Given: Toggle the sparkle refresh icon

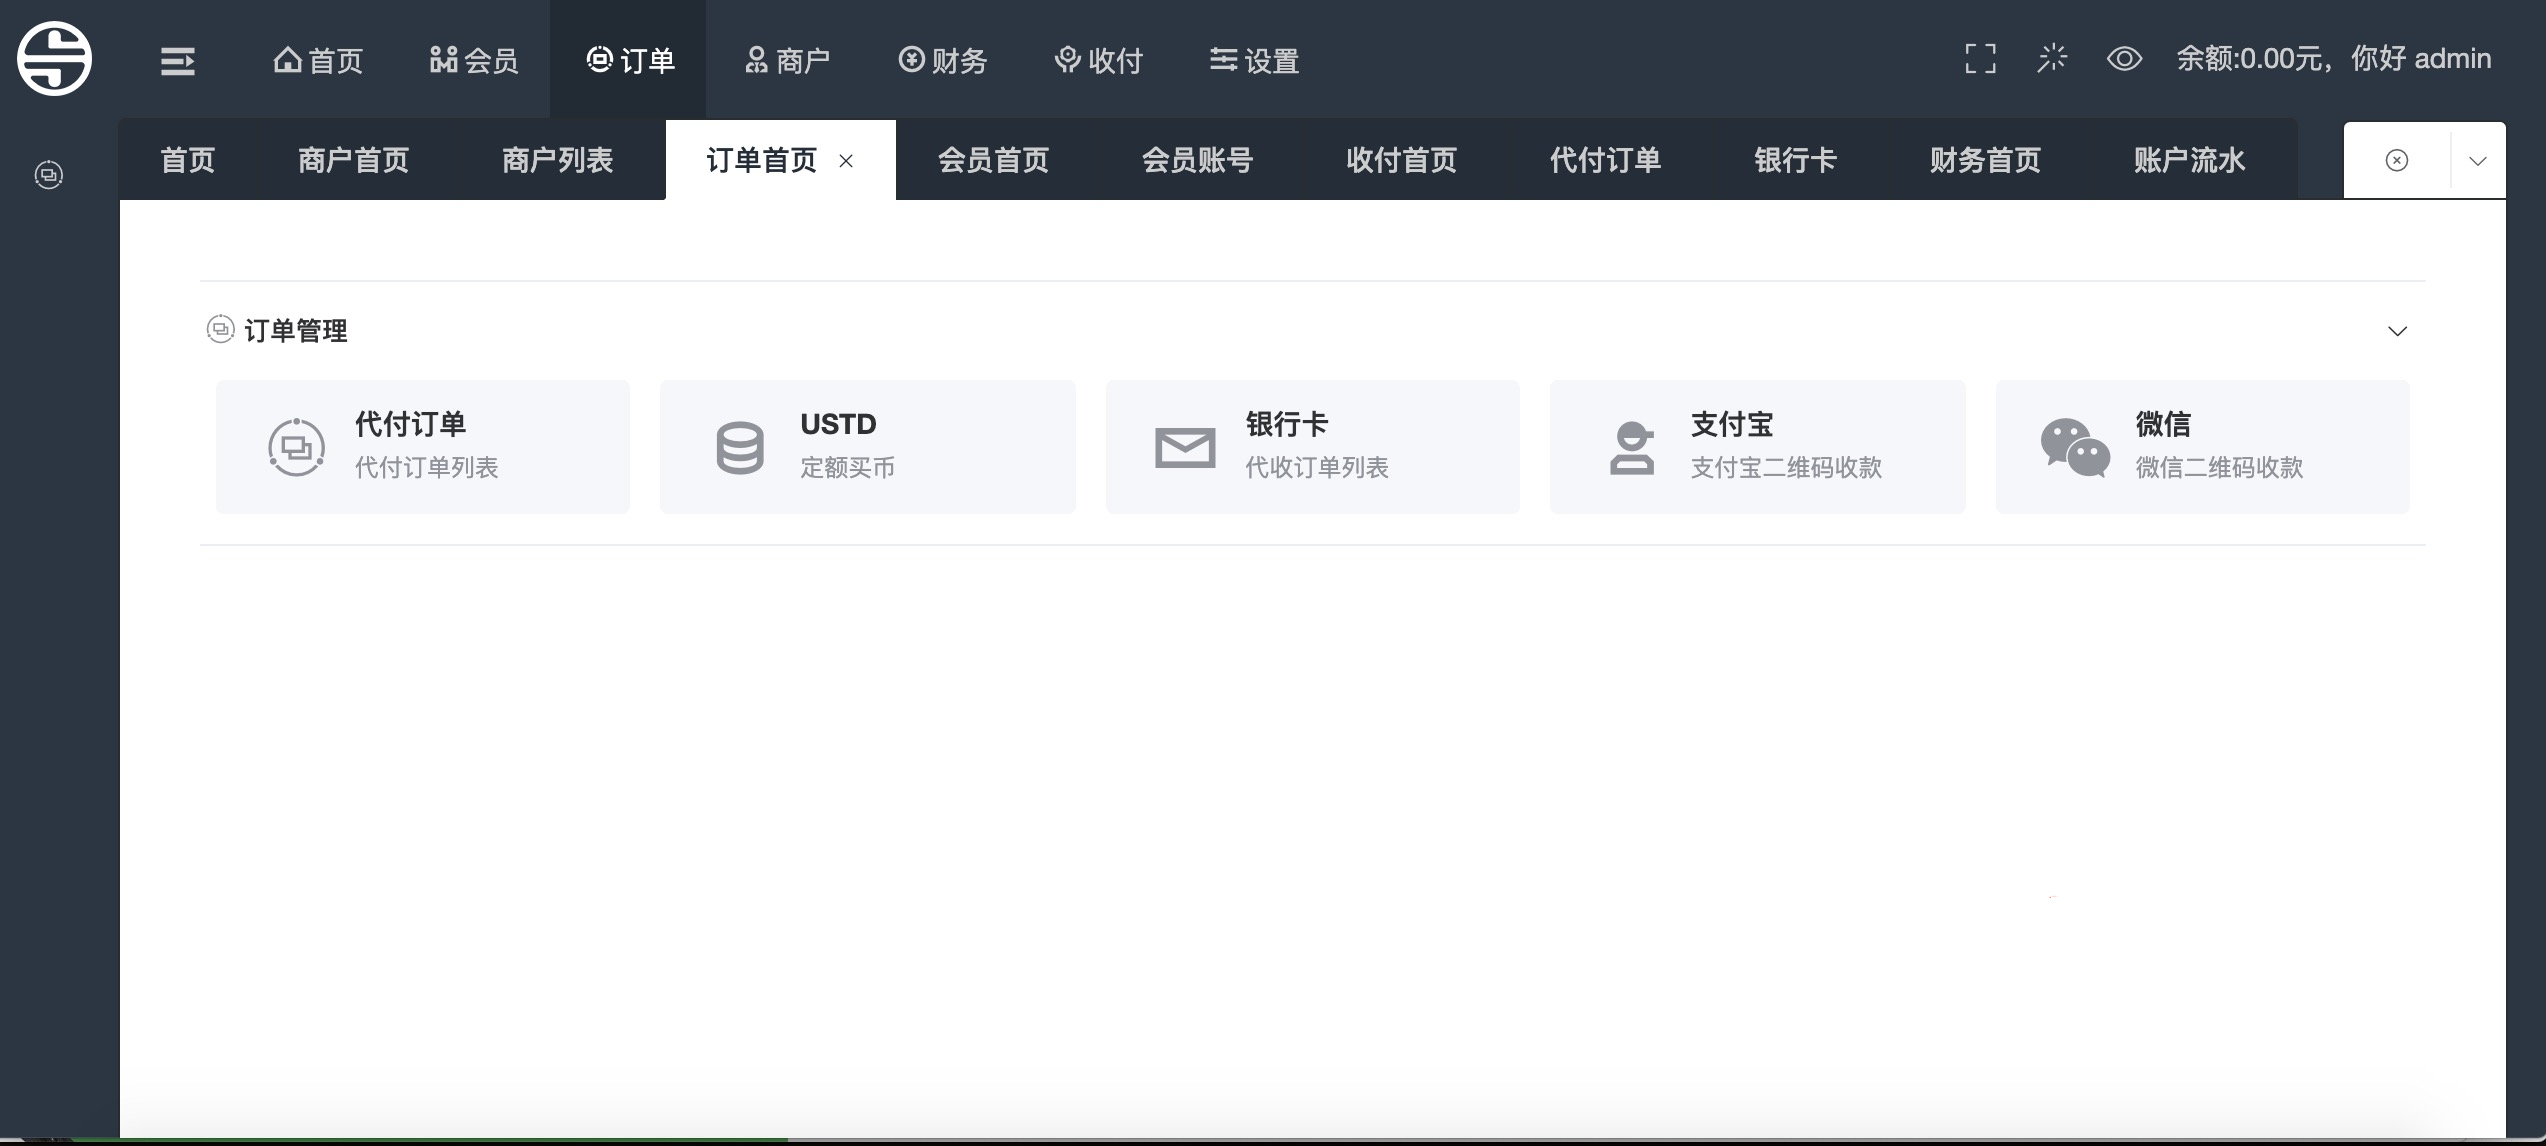Looking at the screenshot, I should [x=2052, y=60].
